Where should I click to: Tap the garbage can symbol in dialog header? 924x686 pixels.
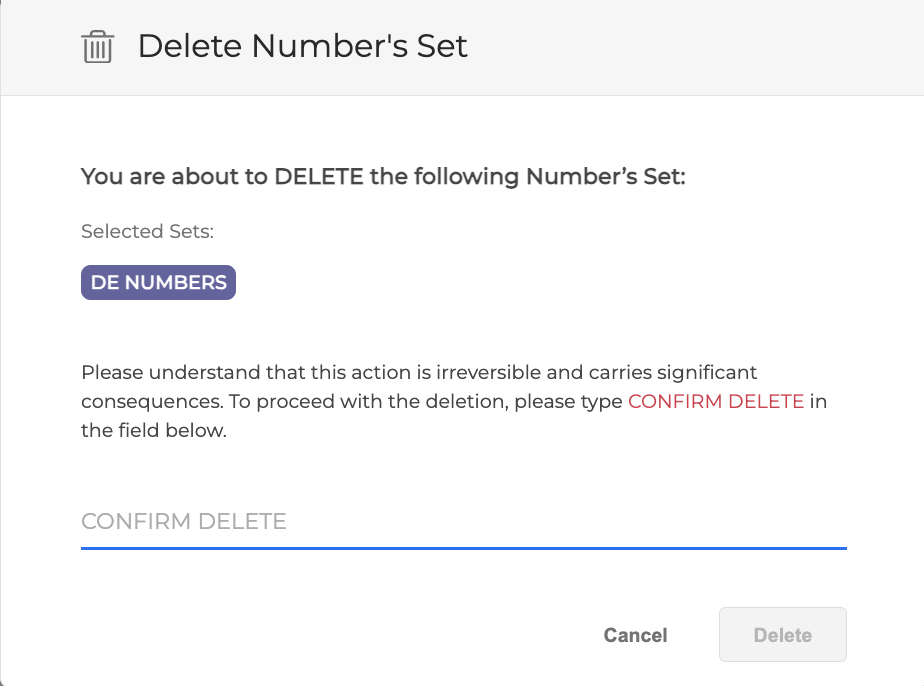tap(97, 46)
